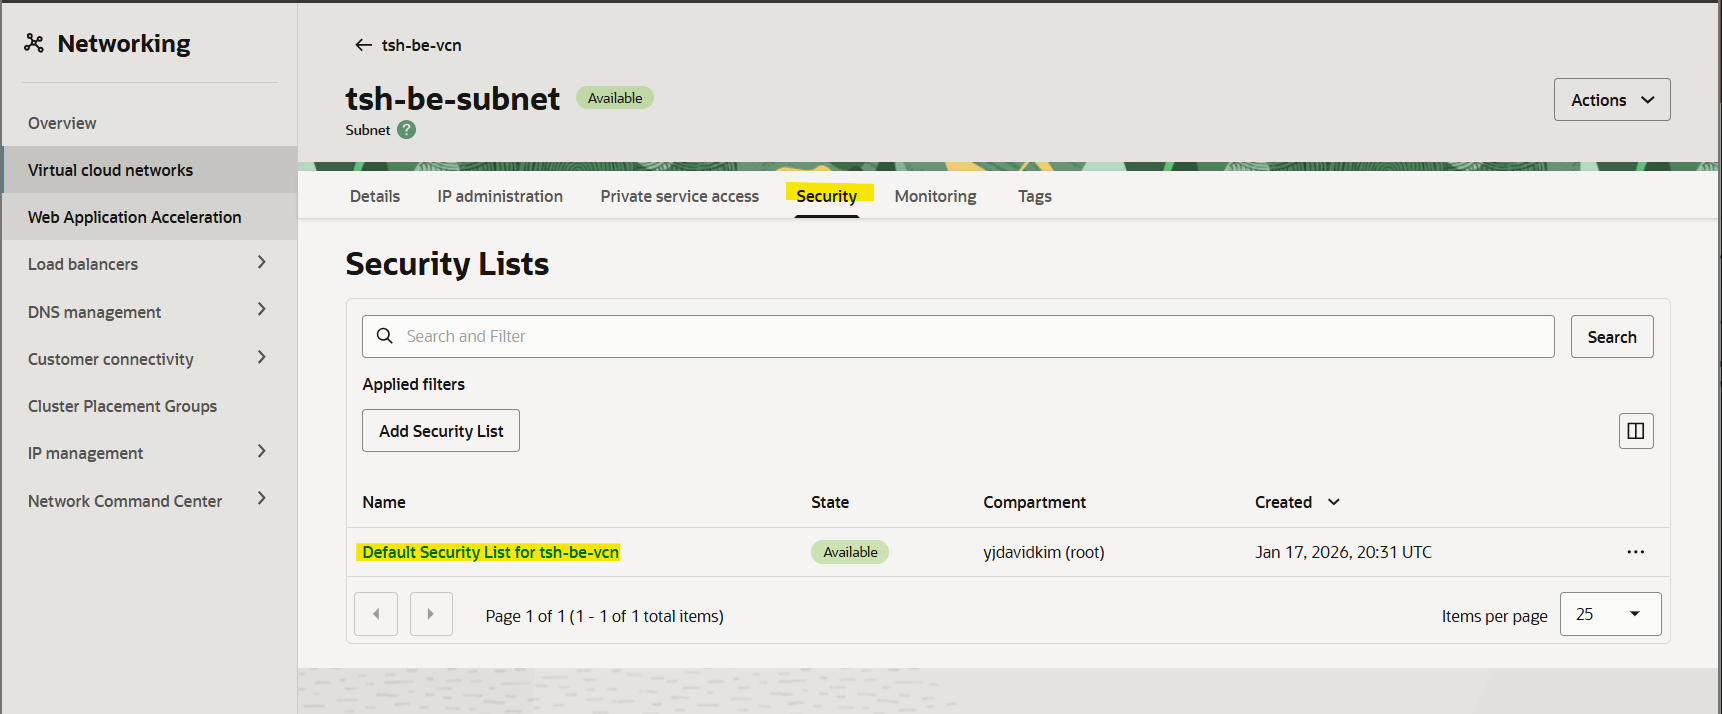Go to next page arrow
Screen dimensions: 1722x714
[431, 614]
